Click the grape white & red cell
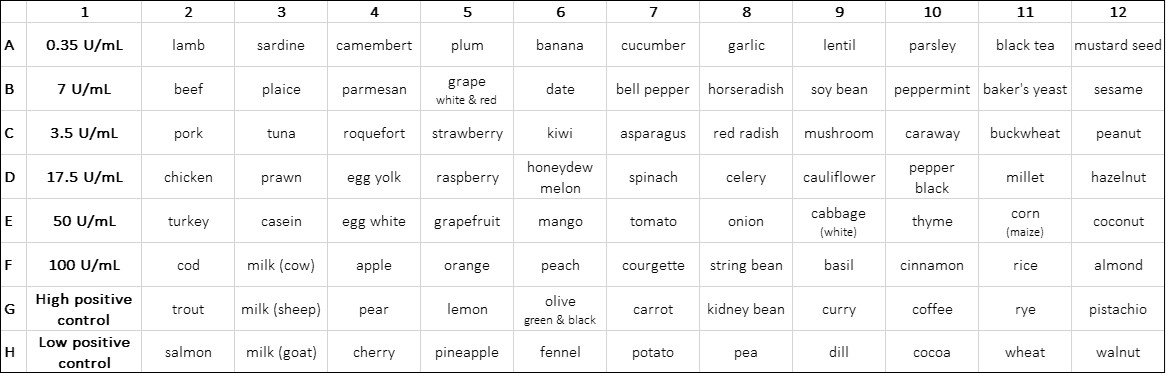This screenshot has width=1166, height=374. pos(467,89)
